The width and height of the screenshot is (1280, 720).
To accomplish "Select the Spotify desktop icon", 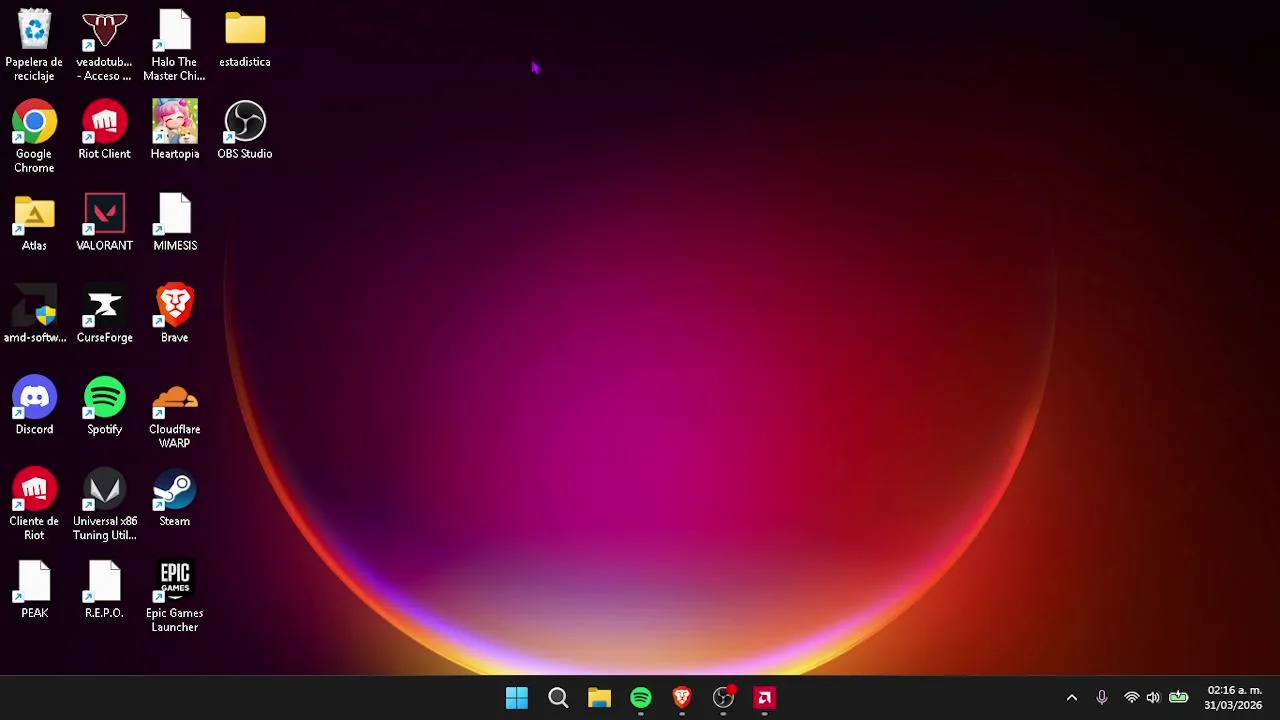I will 104,406.
